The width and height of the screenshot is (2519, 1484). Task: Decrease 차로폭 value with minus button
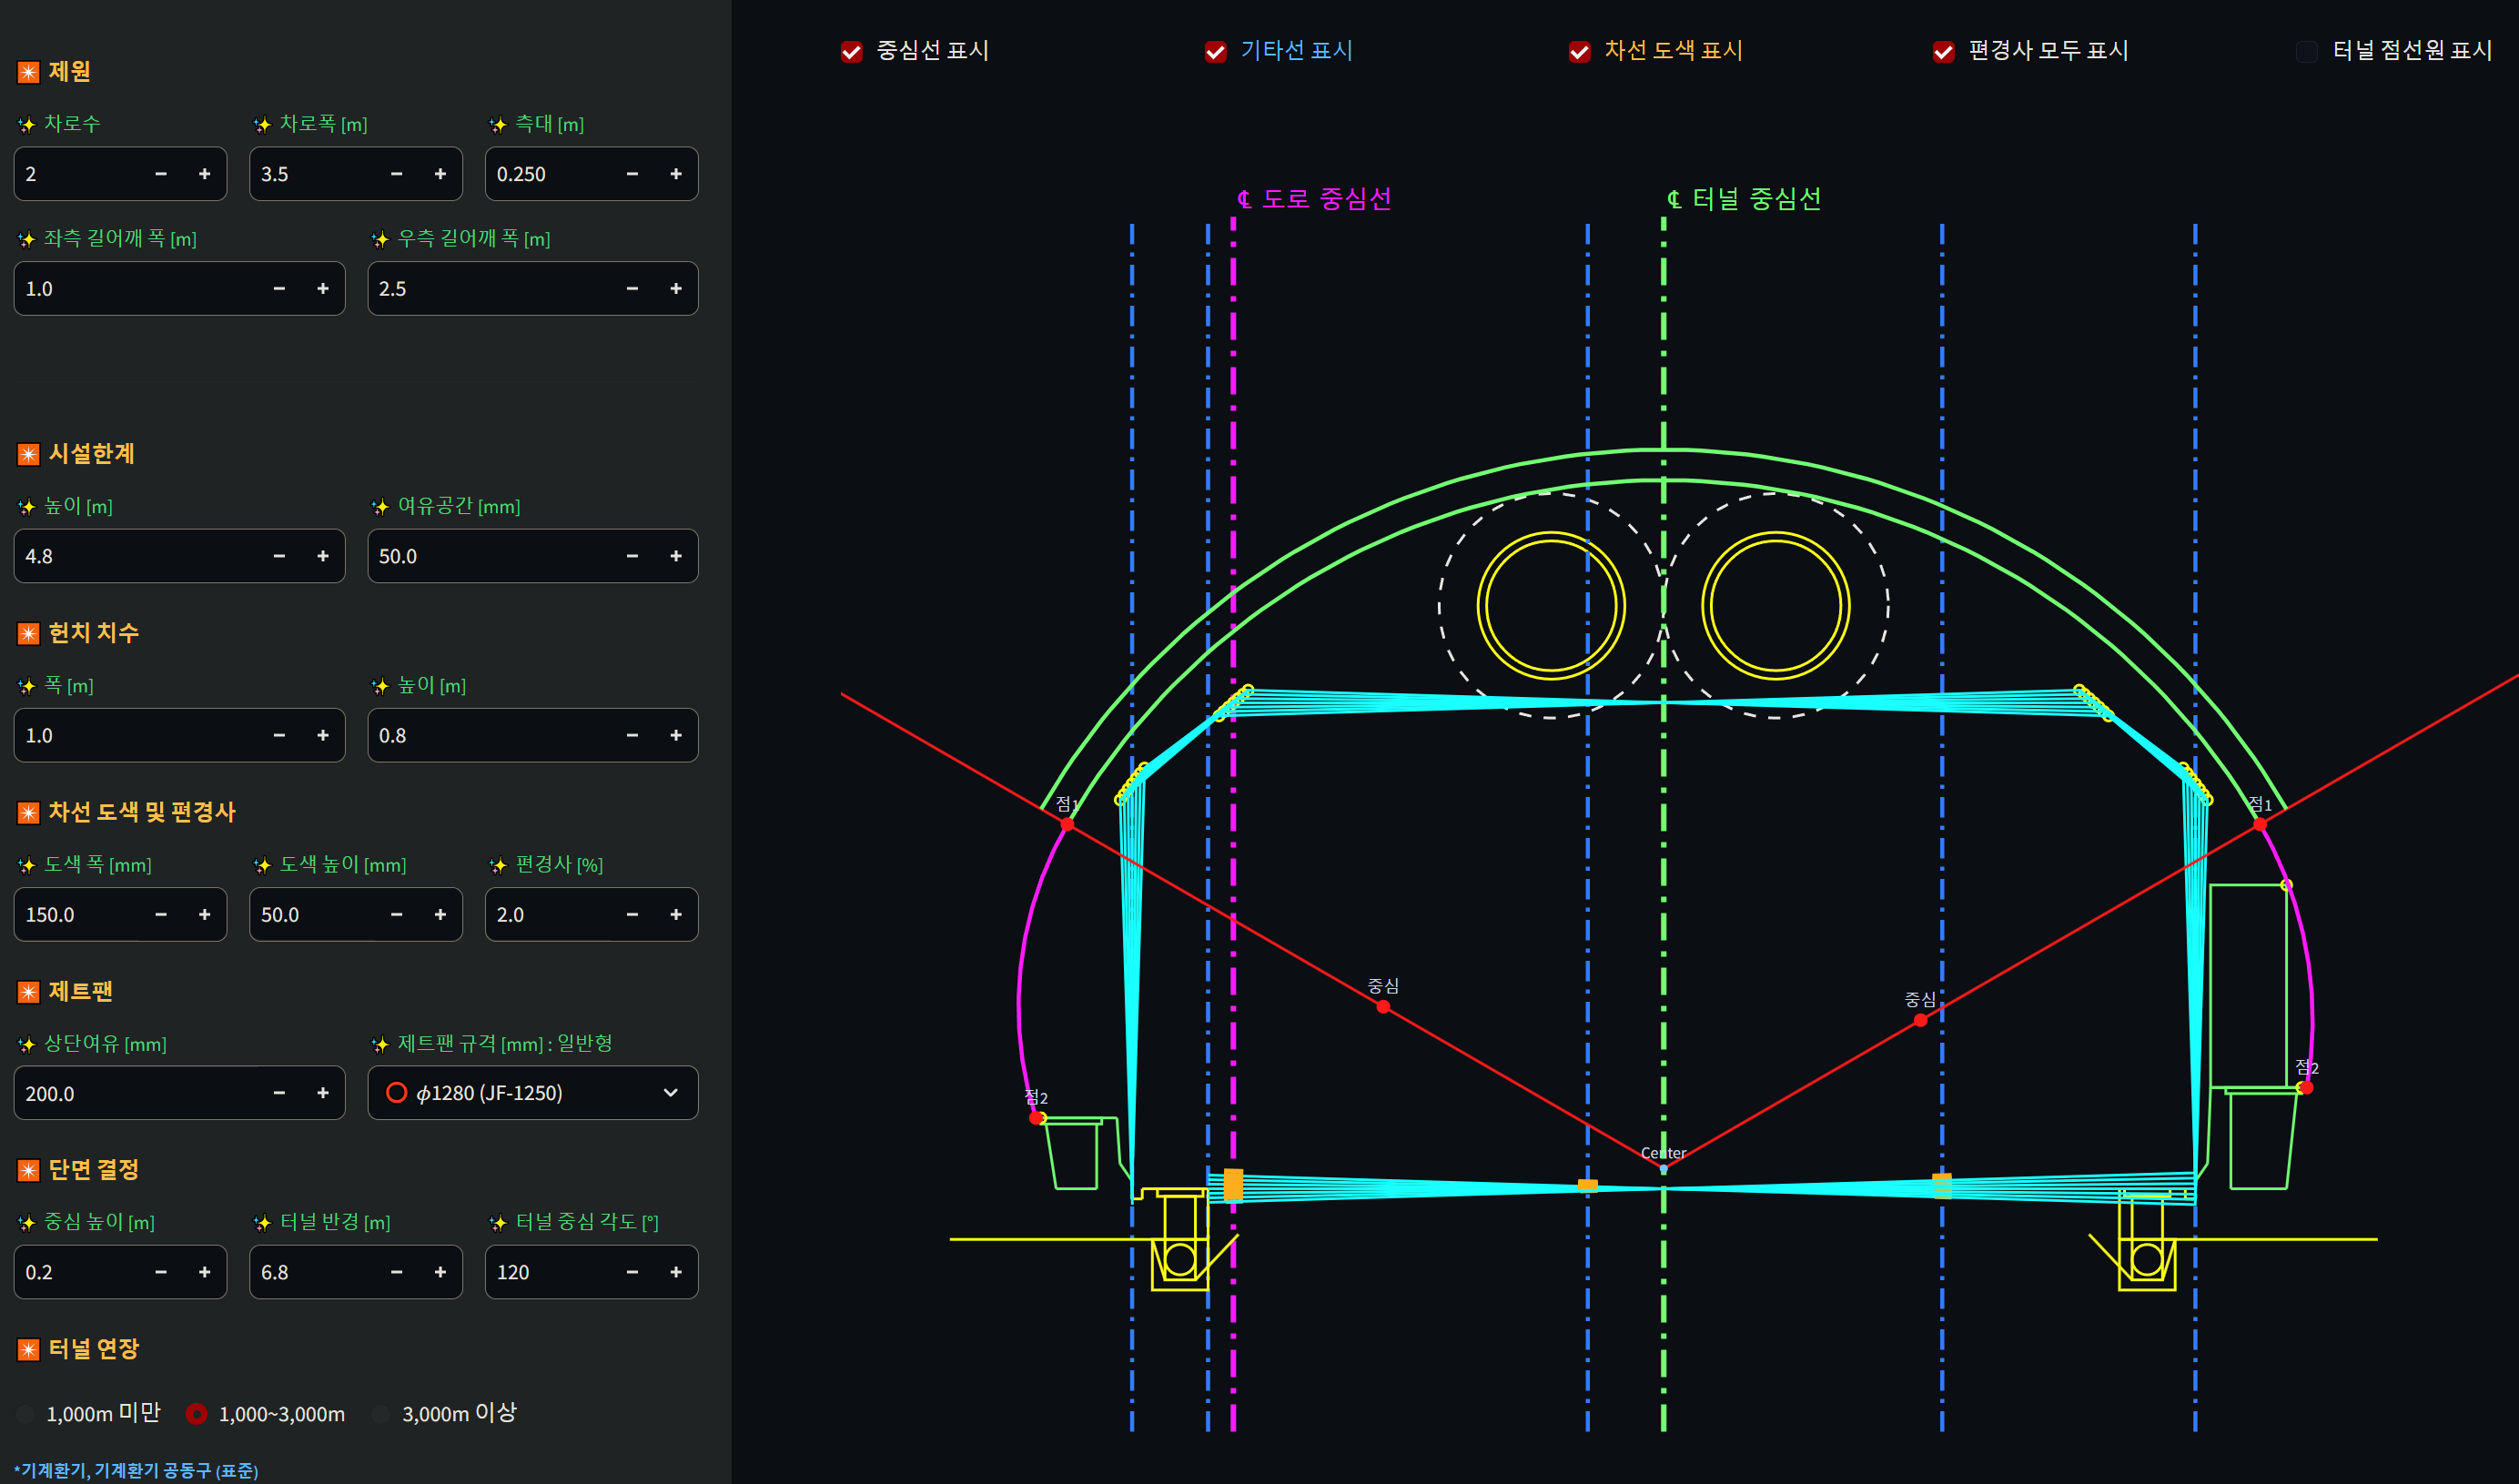396,174
